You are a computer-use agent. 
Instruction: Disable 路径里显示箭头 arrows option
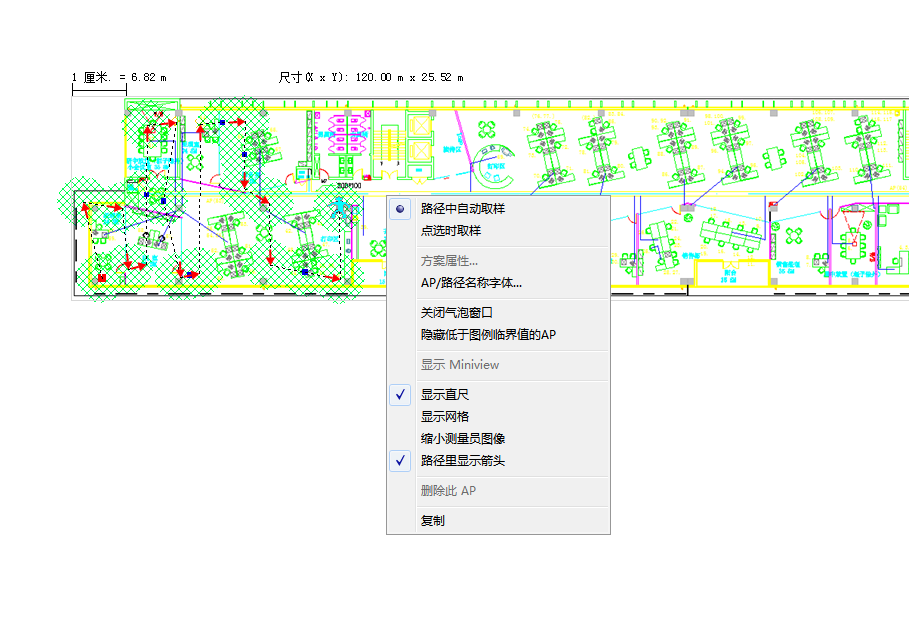click(462, 461)
